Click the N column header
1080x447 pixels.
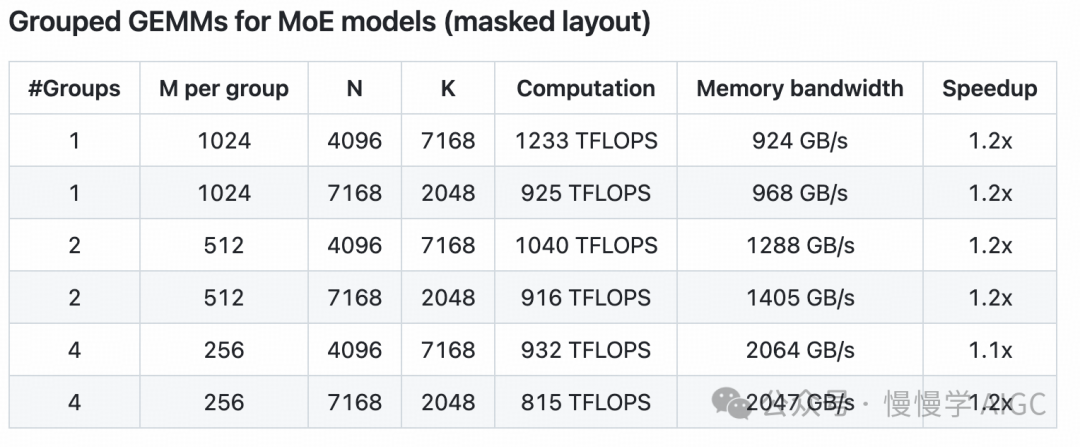tap(354, 88)
